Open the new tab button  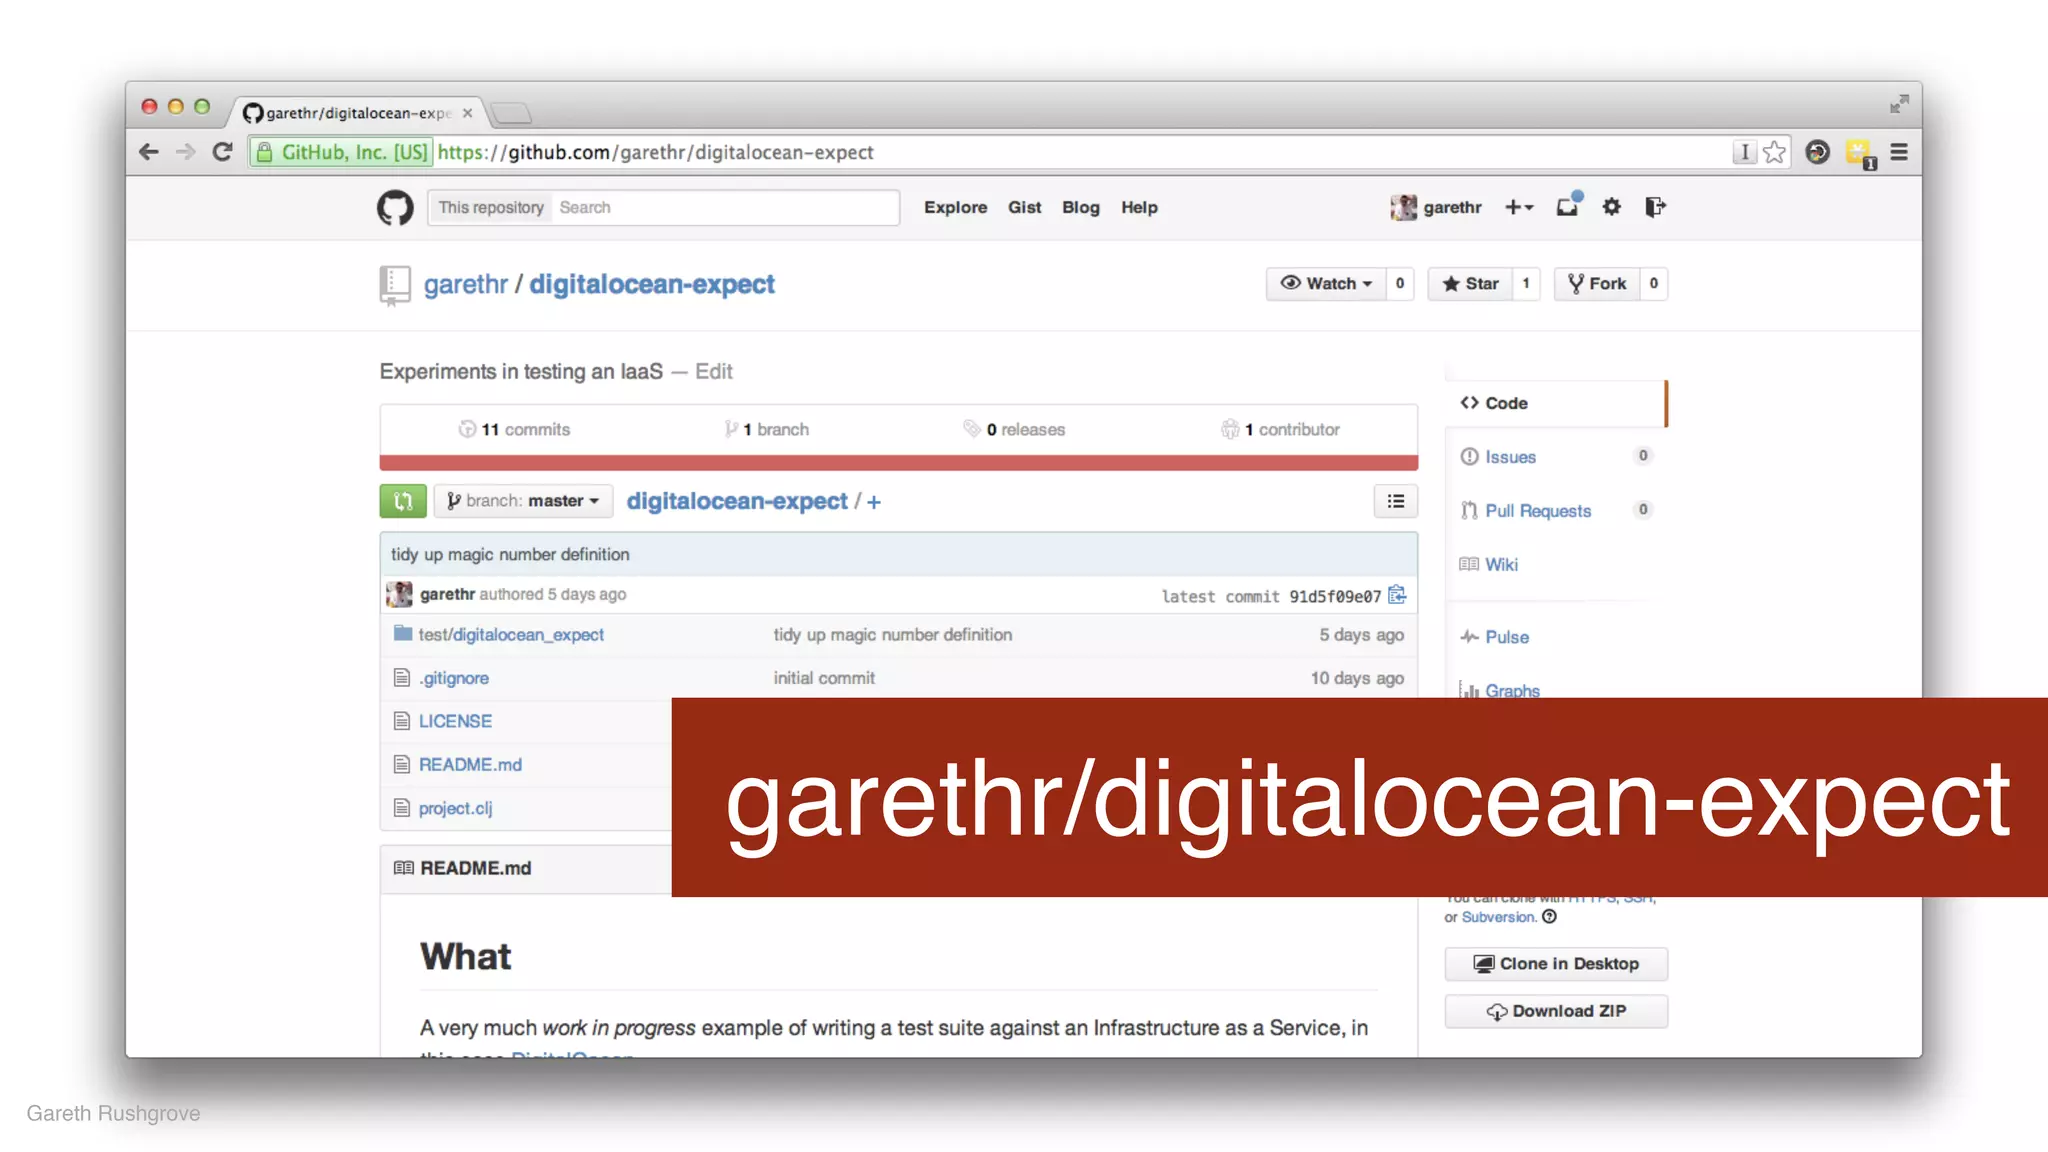click(511, 113)
